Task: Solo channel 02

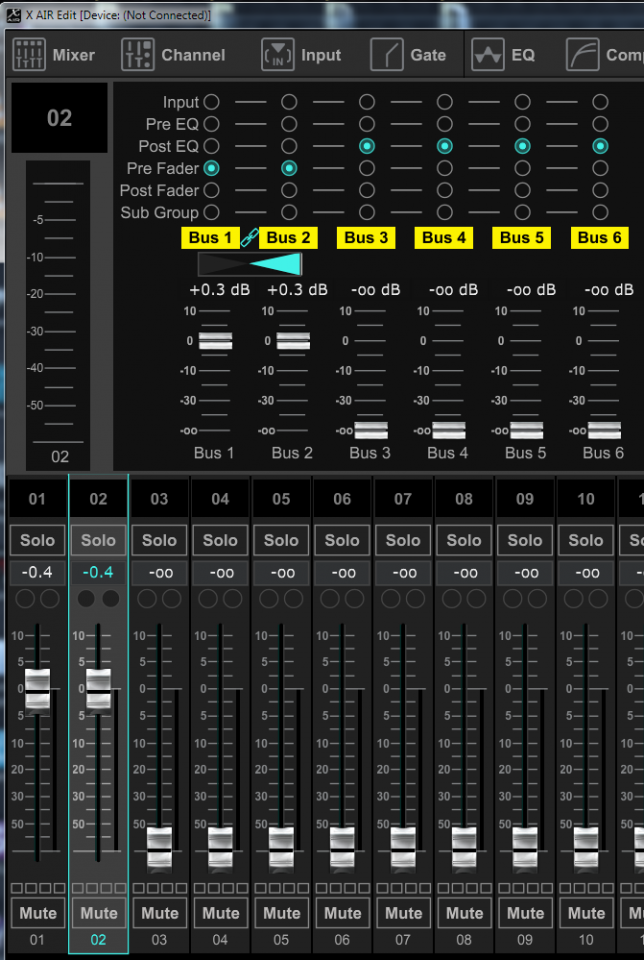Action: (99, 540)
